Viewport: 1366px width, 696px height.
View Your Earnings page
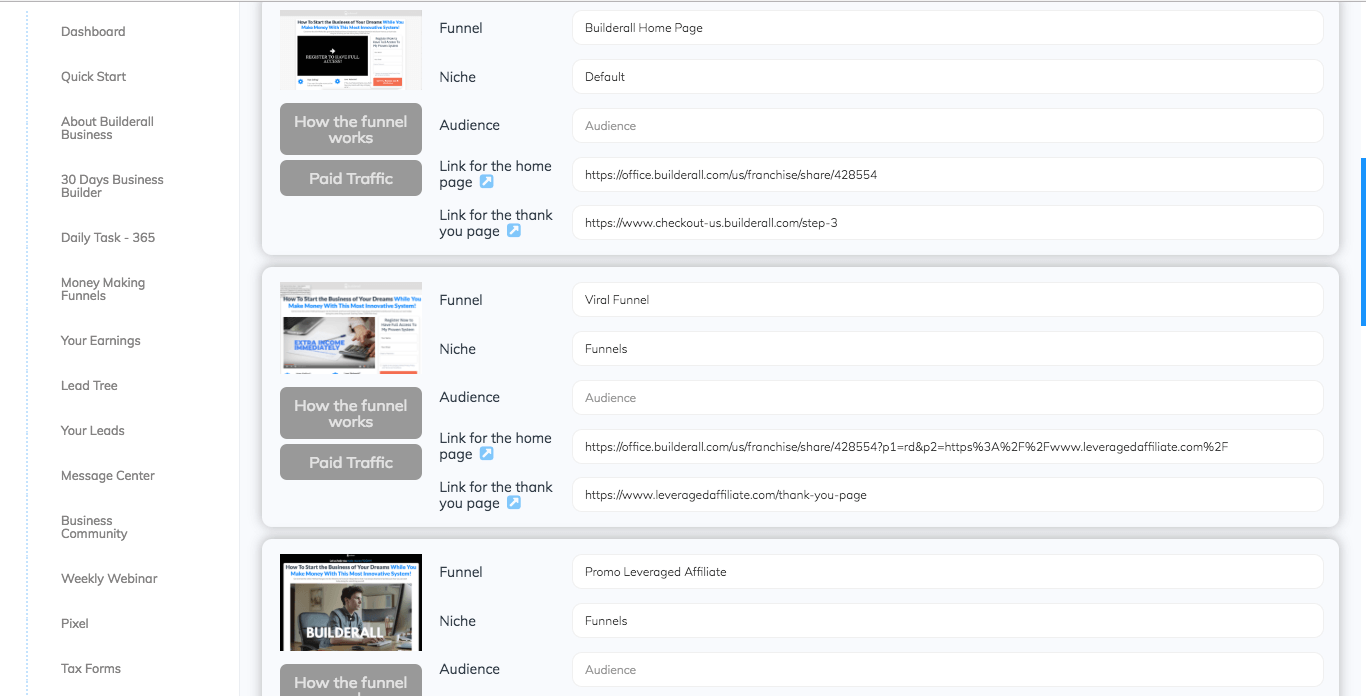pos(100,341)
